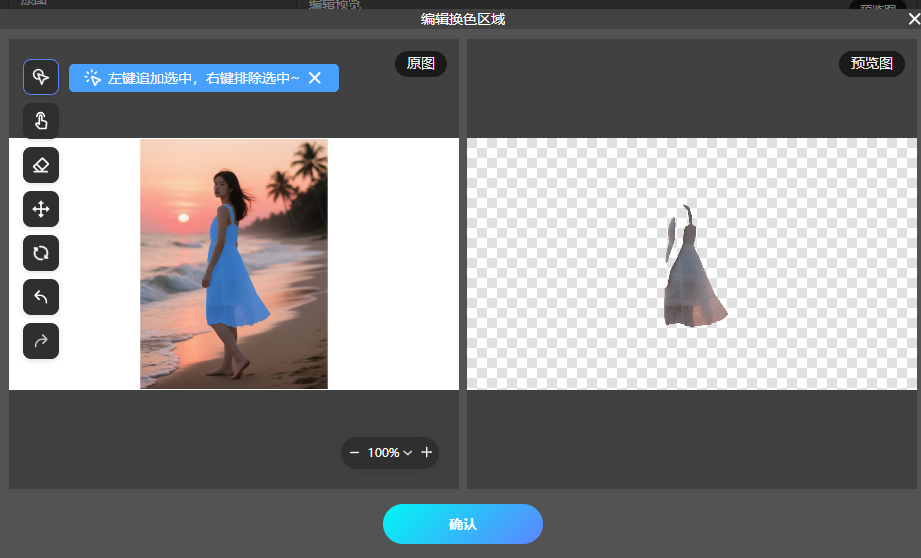921x558 pixels.
Task: Redo the previous edit
Action: tap(41, 341)
